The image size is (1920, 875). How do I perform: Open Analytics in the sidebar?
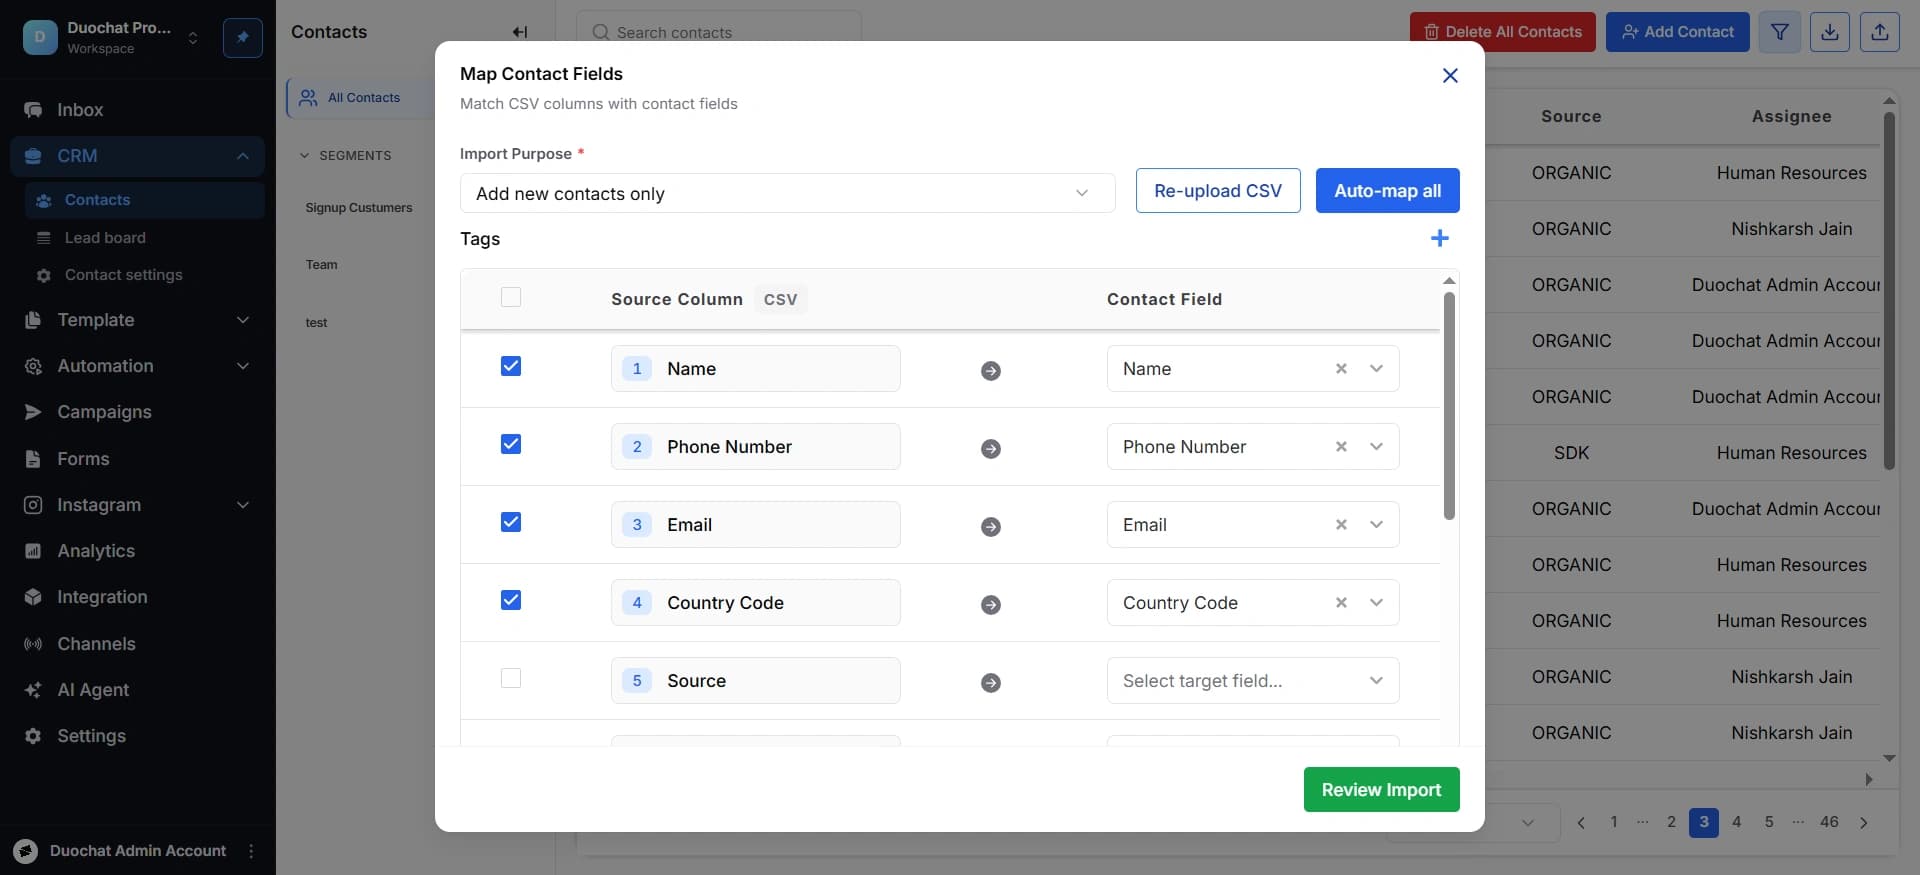[x=138, y=551]
